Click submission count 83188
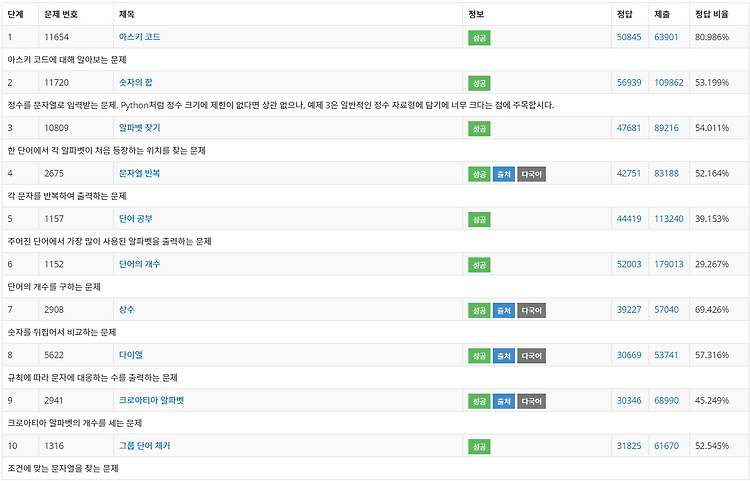 click(666, 173)
